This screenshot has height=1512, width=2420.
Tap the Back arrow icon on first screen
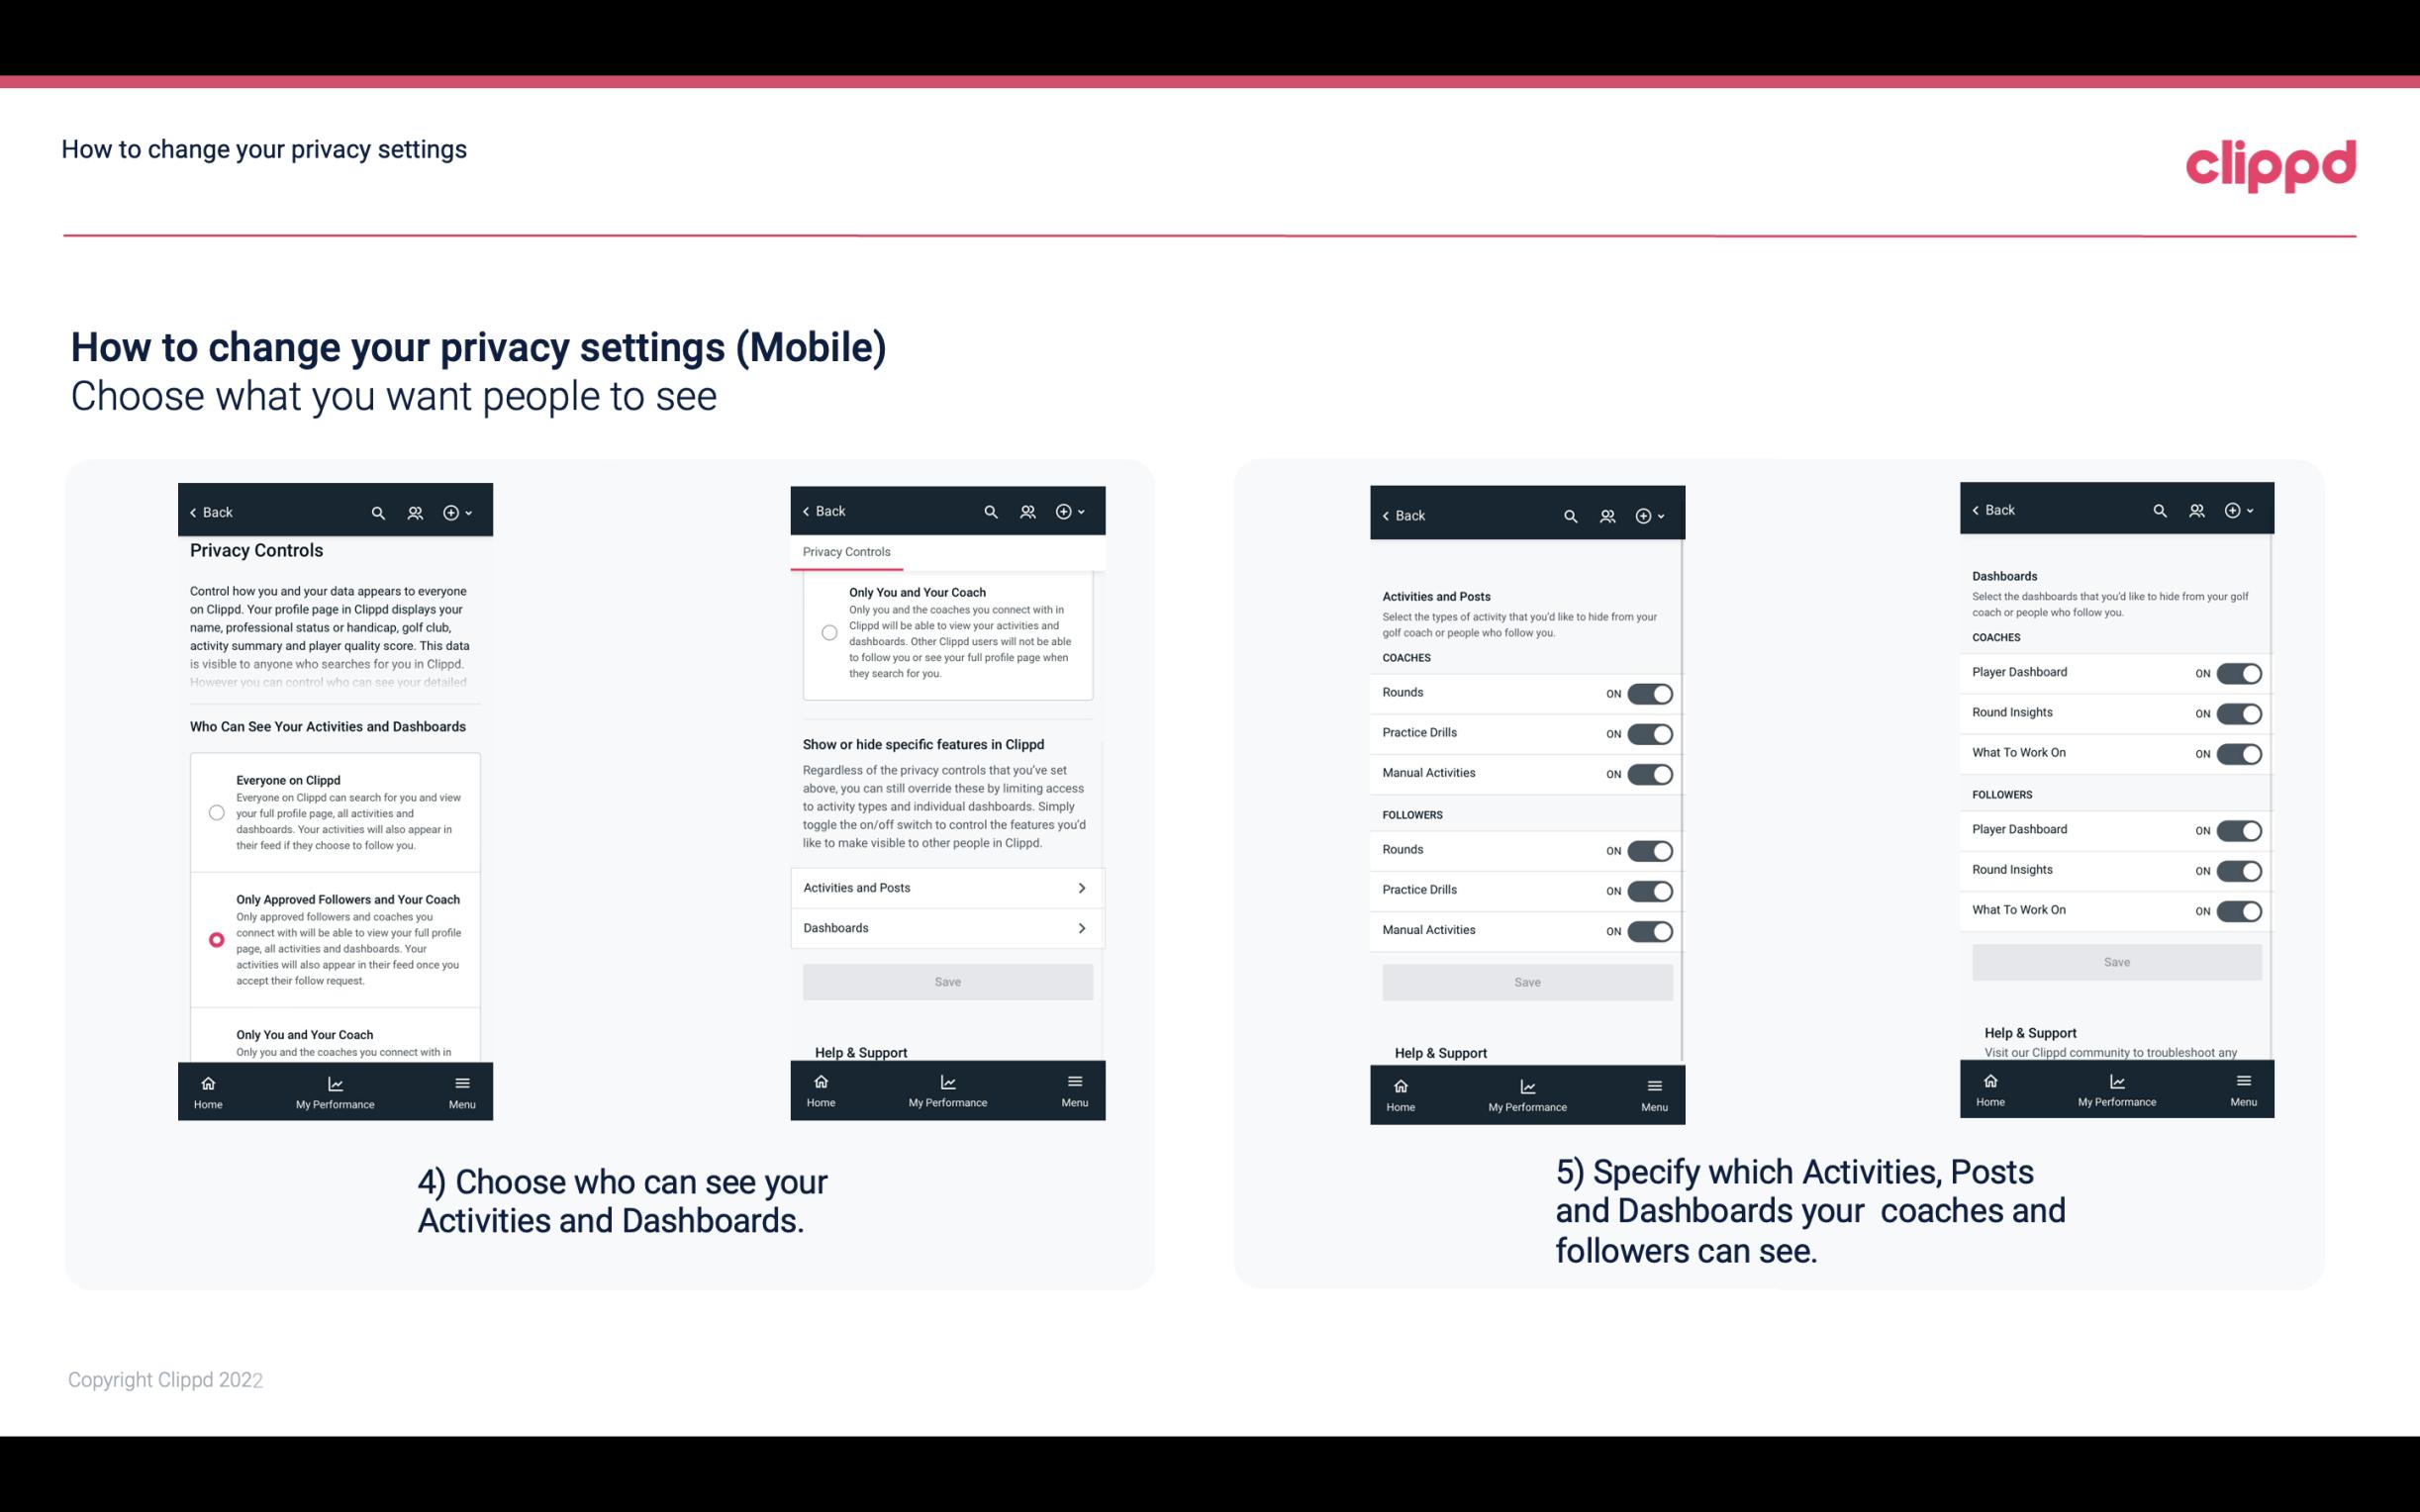point(195,513)
